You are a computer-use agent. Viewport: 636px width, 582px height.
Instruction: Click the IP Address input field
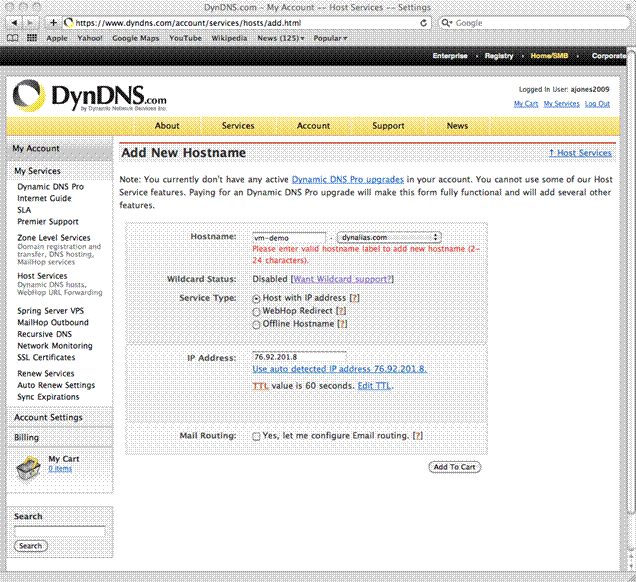299,357
